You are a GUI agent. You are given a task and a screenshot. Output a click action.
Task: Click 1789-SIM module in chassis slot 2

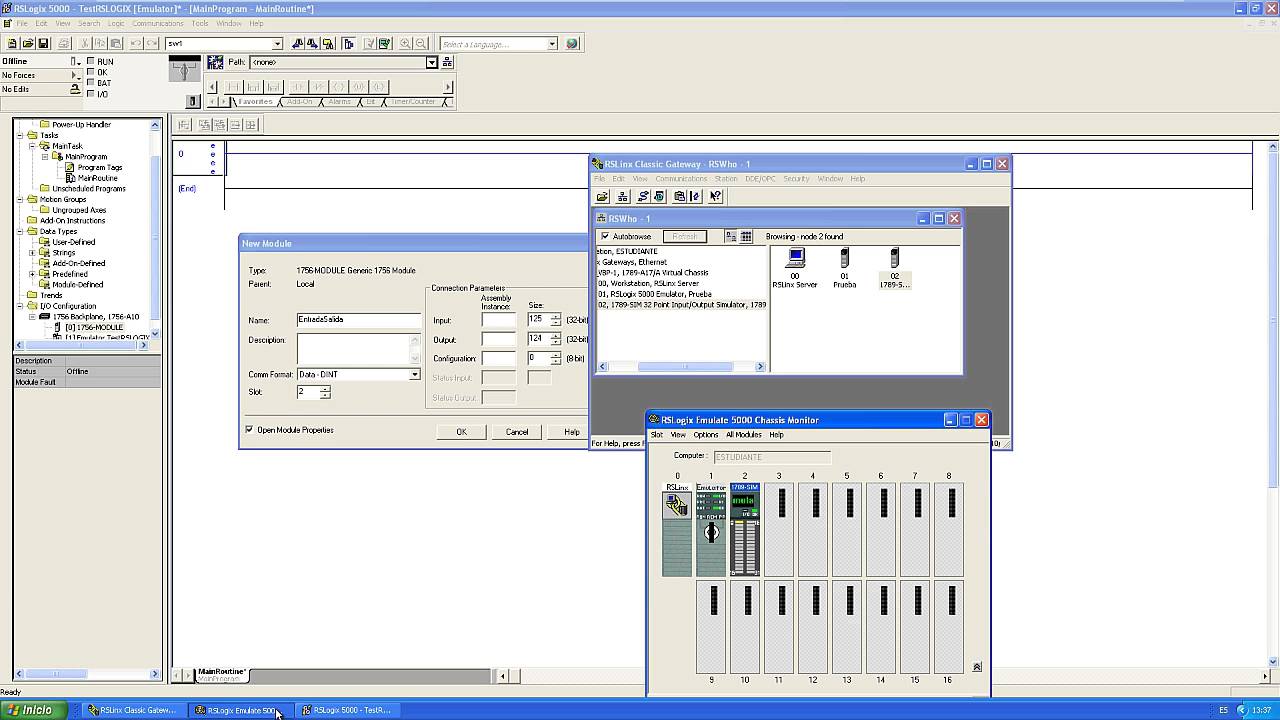click(745, 530)
